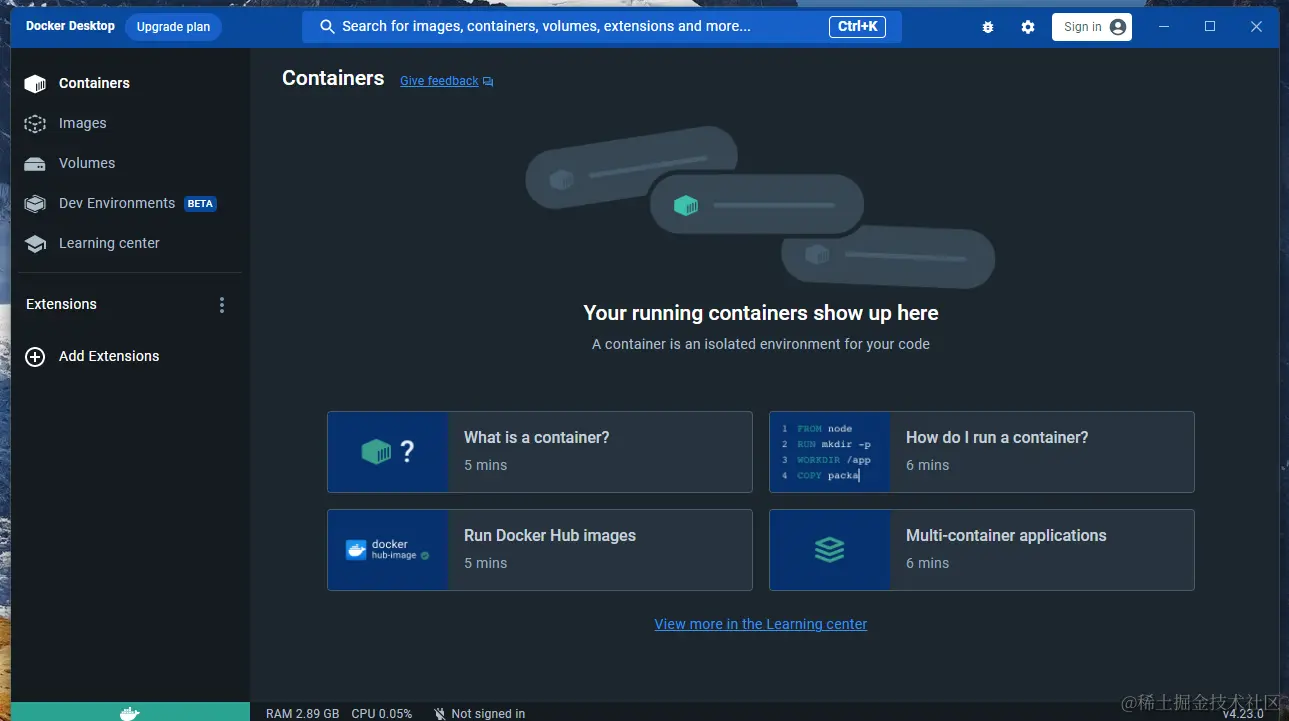Select Add Extensions in the sidebar
1289x721 pixels.
(109, 356)
